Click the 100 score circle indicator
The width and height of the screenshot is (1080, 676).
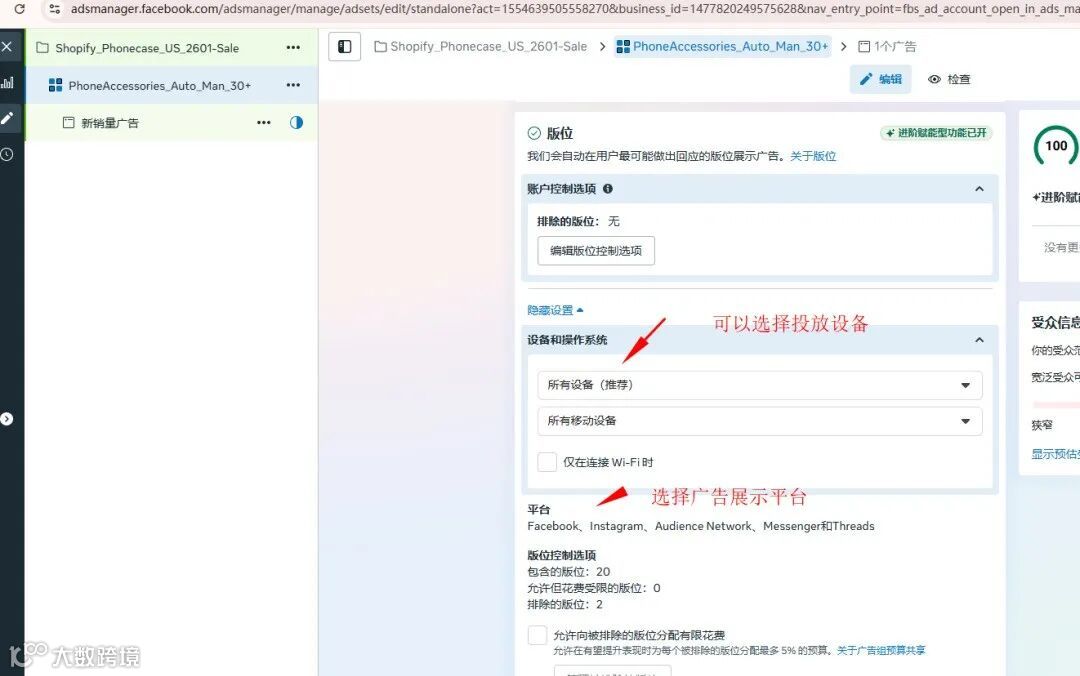click(x=1055, y=145)
